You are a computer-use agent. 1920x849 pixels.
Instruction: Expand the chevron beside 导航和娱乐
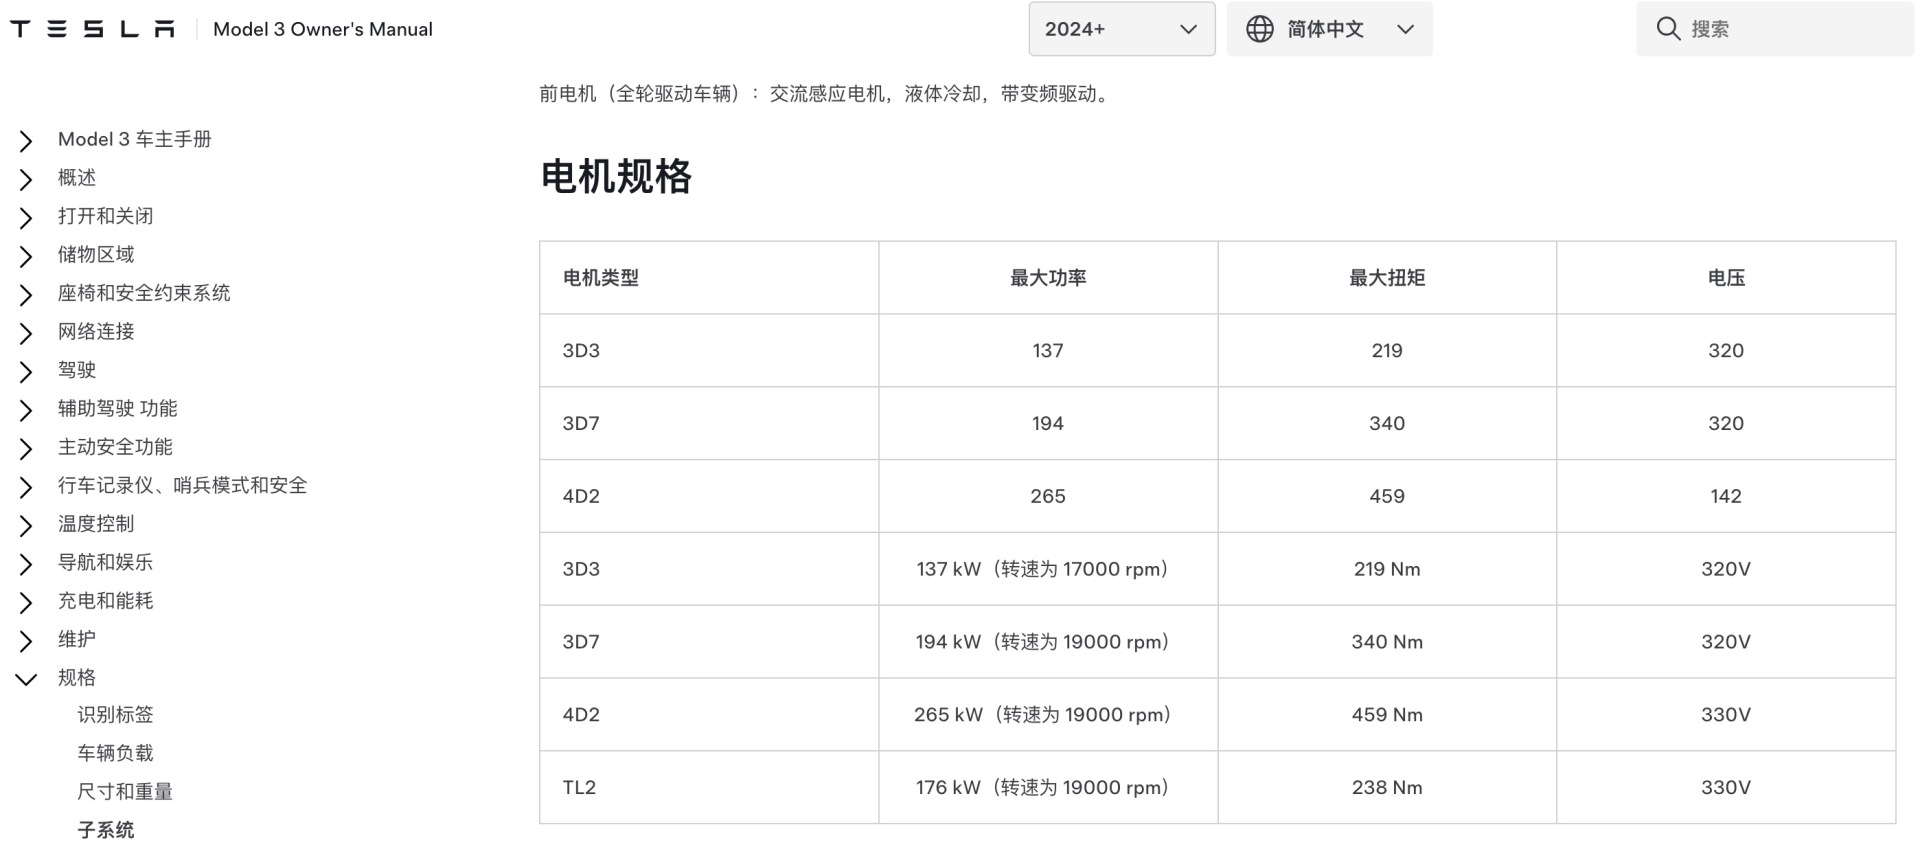[26, 565]
